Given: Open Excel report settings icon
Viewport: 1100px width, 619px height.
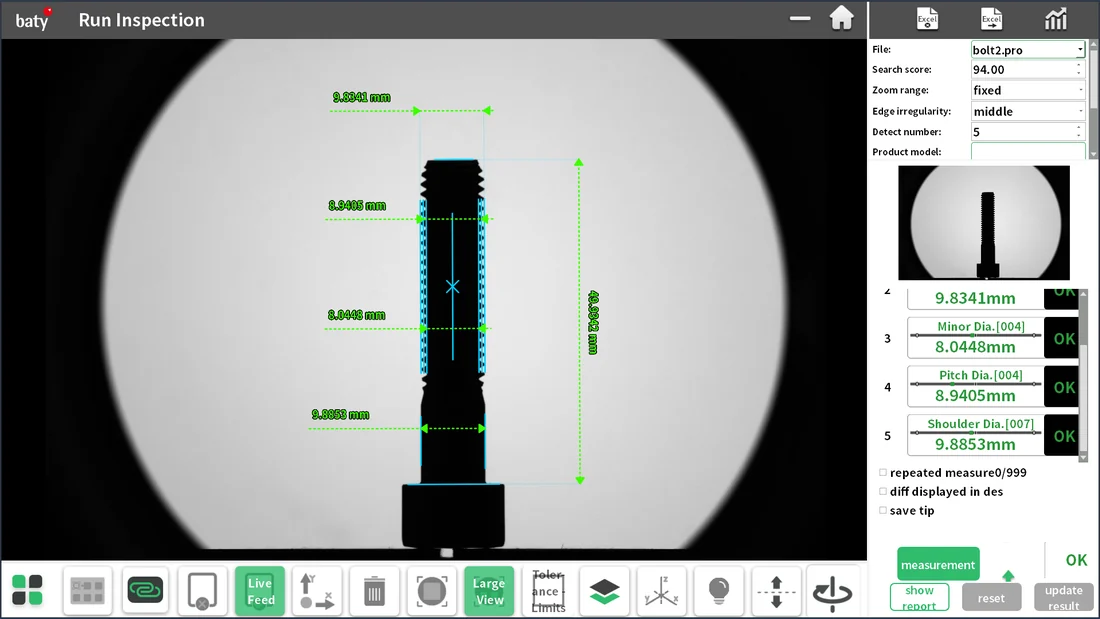Looking at the screenshot, I should [927, 19].
